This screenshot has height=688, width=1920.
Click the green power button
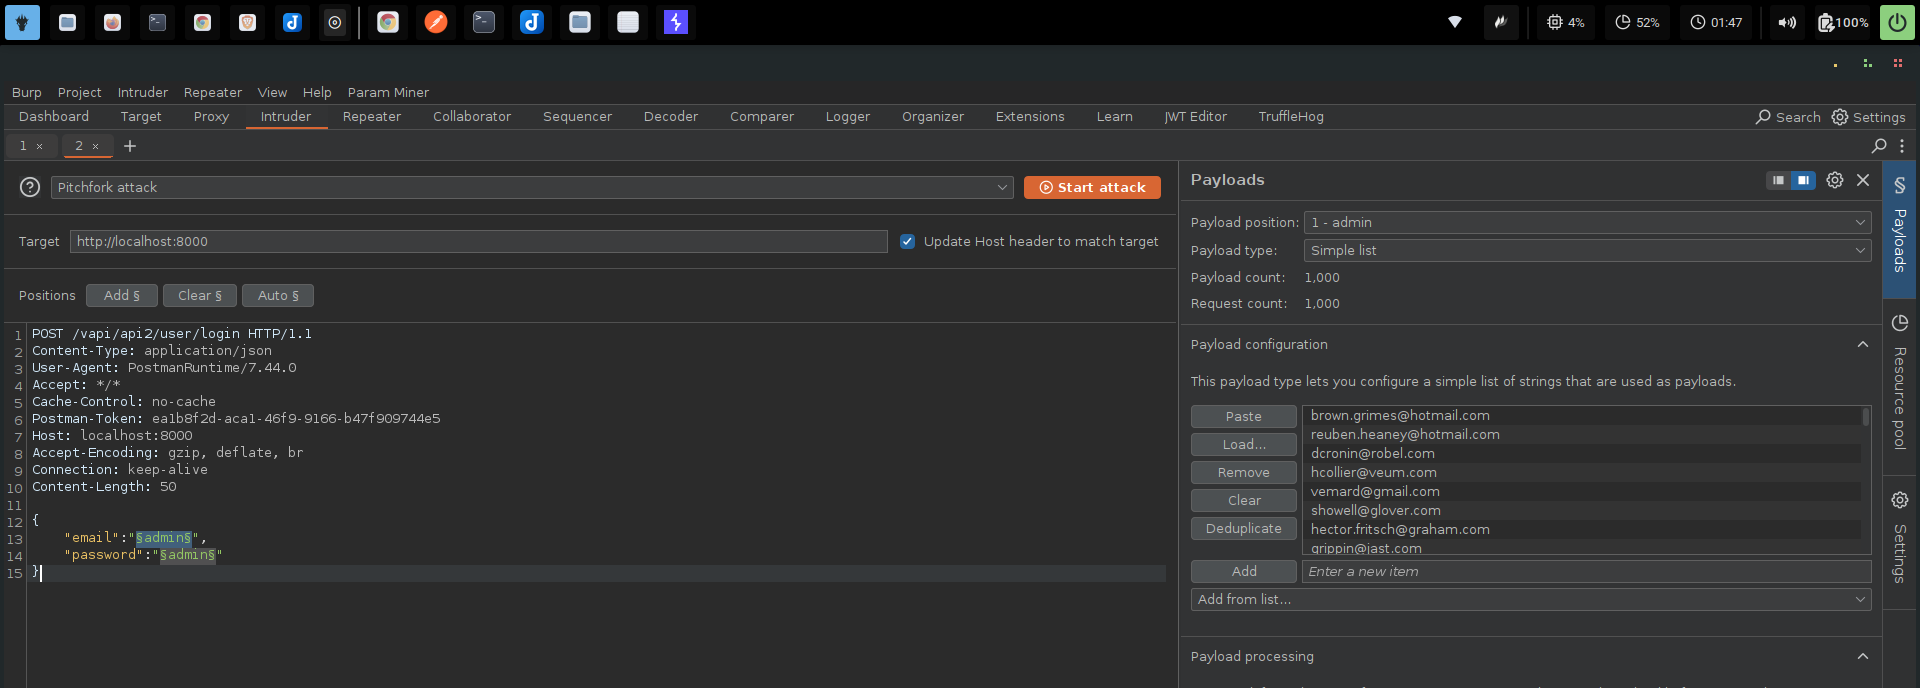1897,22
